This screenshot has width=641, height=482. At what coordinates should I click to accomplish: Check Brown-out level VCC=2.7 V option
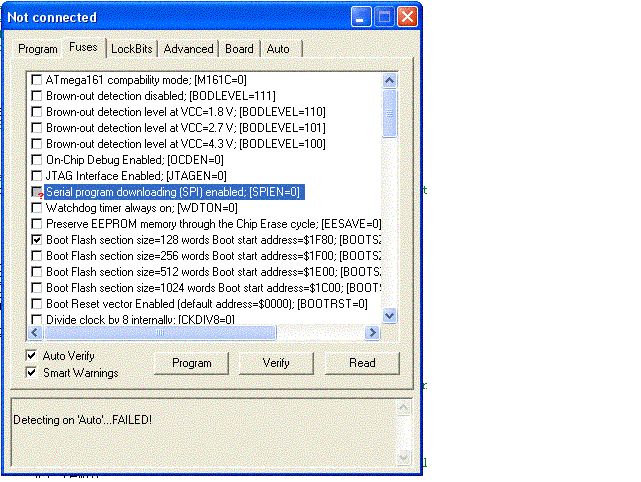[37, 128]
